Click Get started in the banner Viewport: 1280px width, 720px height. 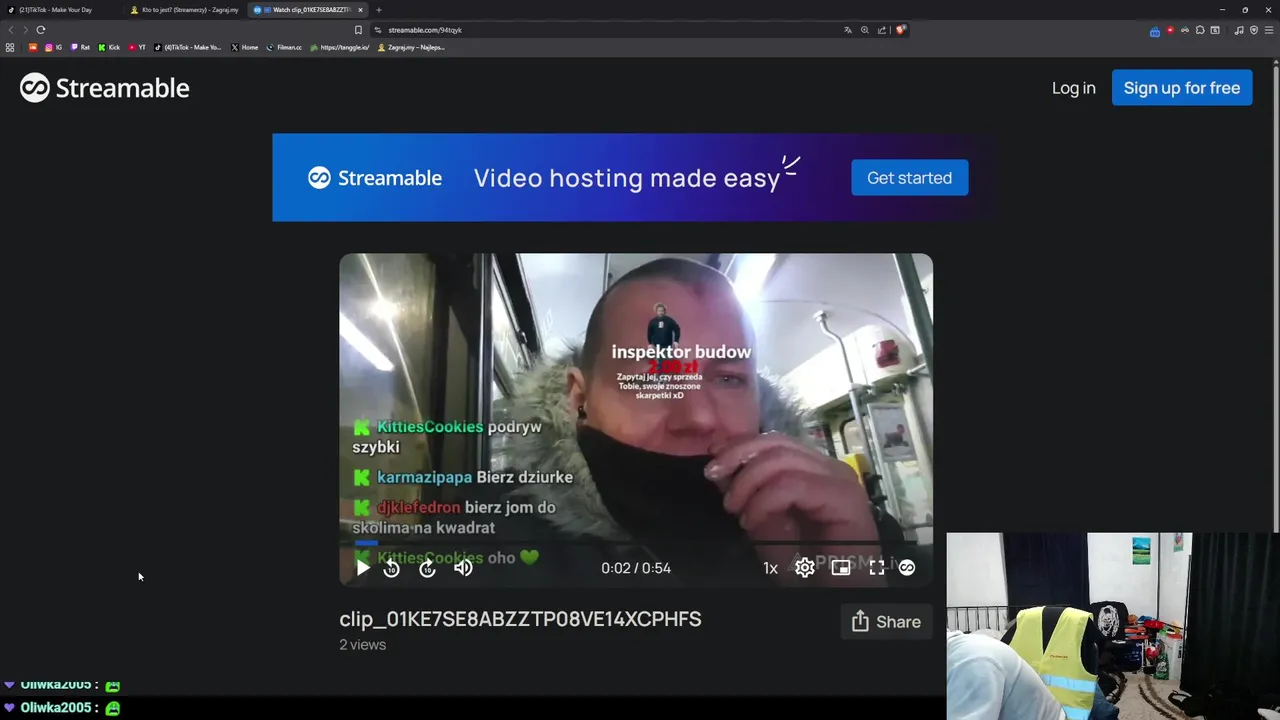[x=909, y=178]
